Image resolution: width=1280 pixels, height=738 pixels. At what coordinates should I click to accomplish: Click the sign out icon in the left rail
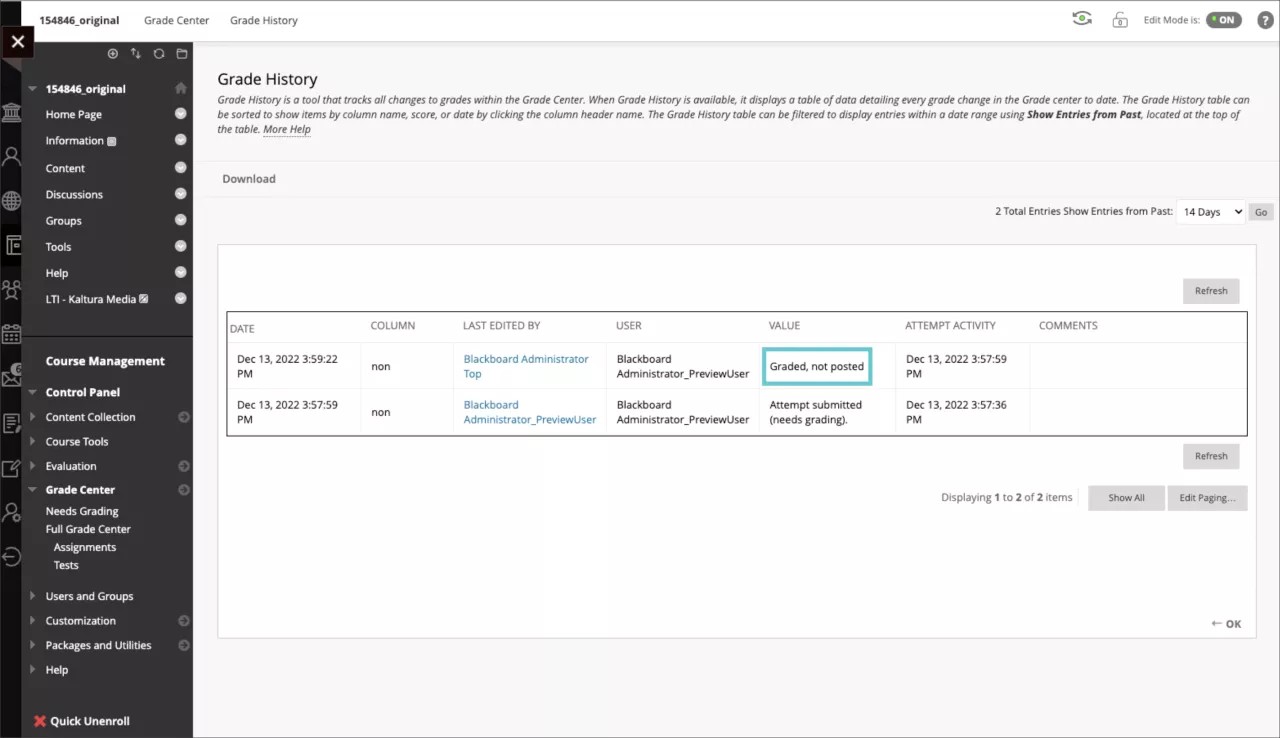coord(11,557)
